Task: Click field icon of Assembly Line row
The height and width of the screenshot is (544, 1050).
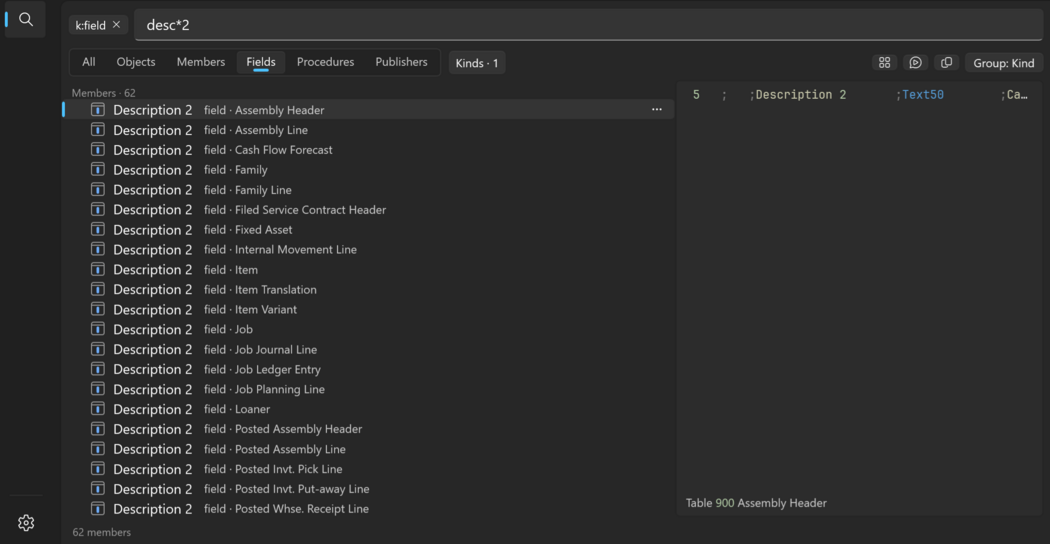Action: pyautogui.click(x=98, y=129)
